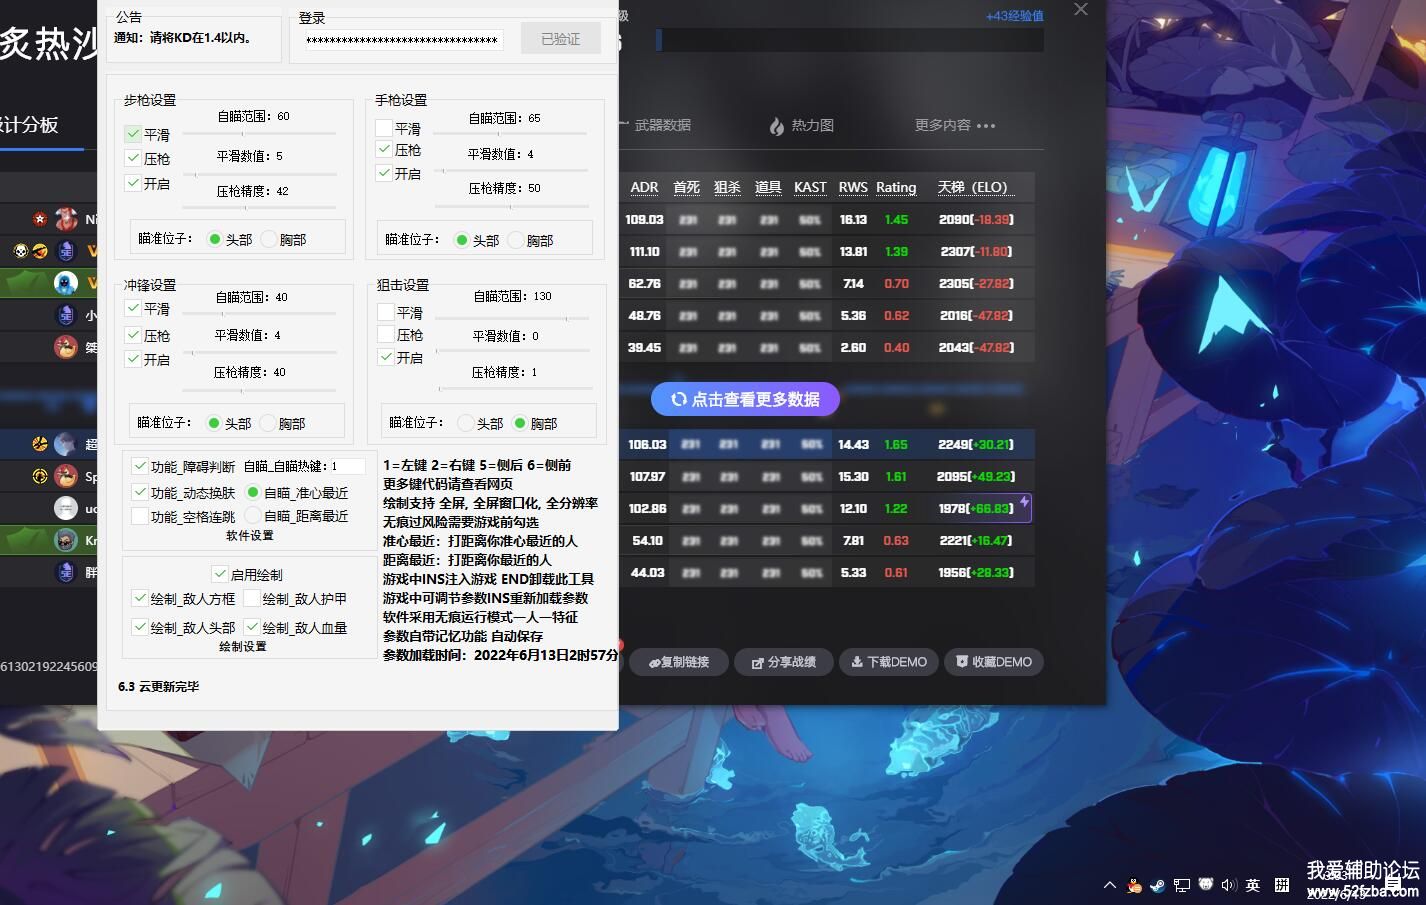Click the download icon in 下载DEMO

[857, 662]
